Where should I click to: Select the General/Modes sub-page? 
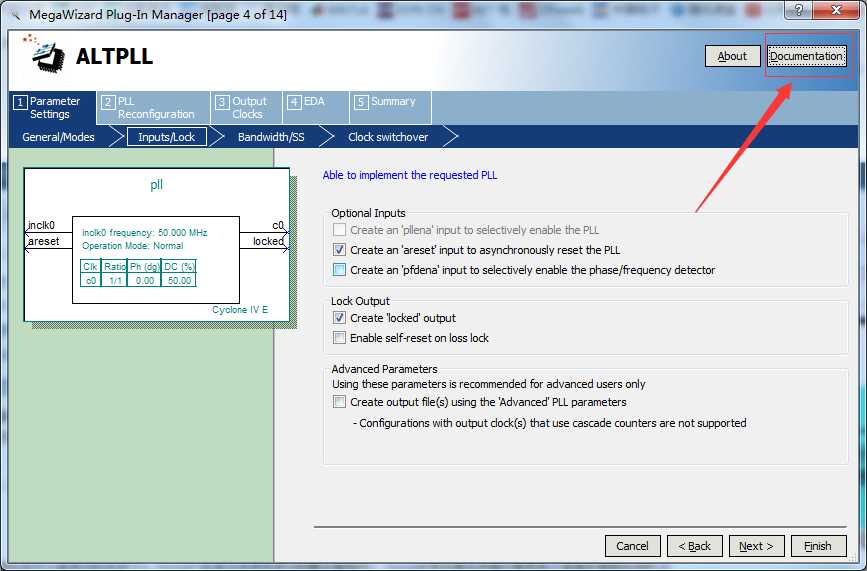pyautogui.click(x=58, y=137)
